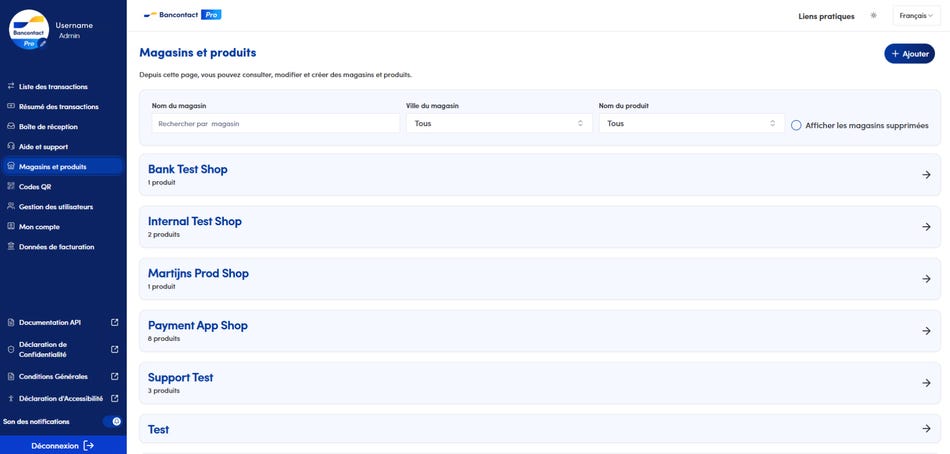Open Mon compte menu item
Image resolution: width=950 pixels, height=454 pixels.
coord(39,227)
